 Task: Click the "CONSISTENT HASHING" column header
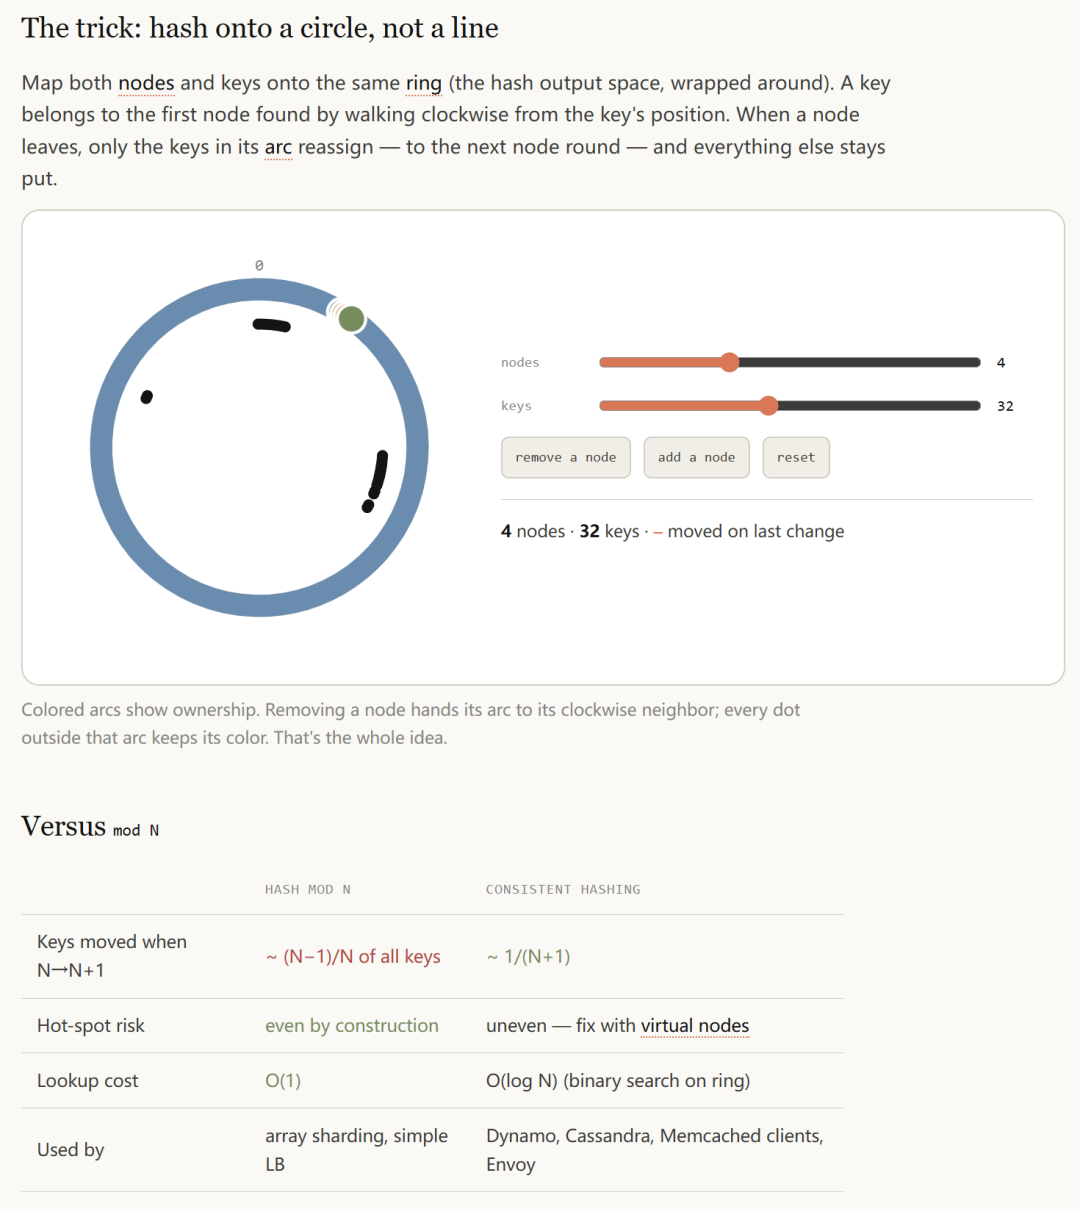[563, 889]
